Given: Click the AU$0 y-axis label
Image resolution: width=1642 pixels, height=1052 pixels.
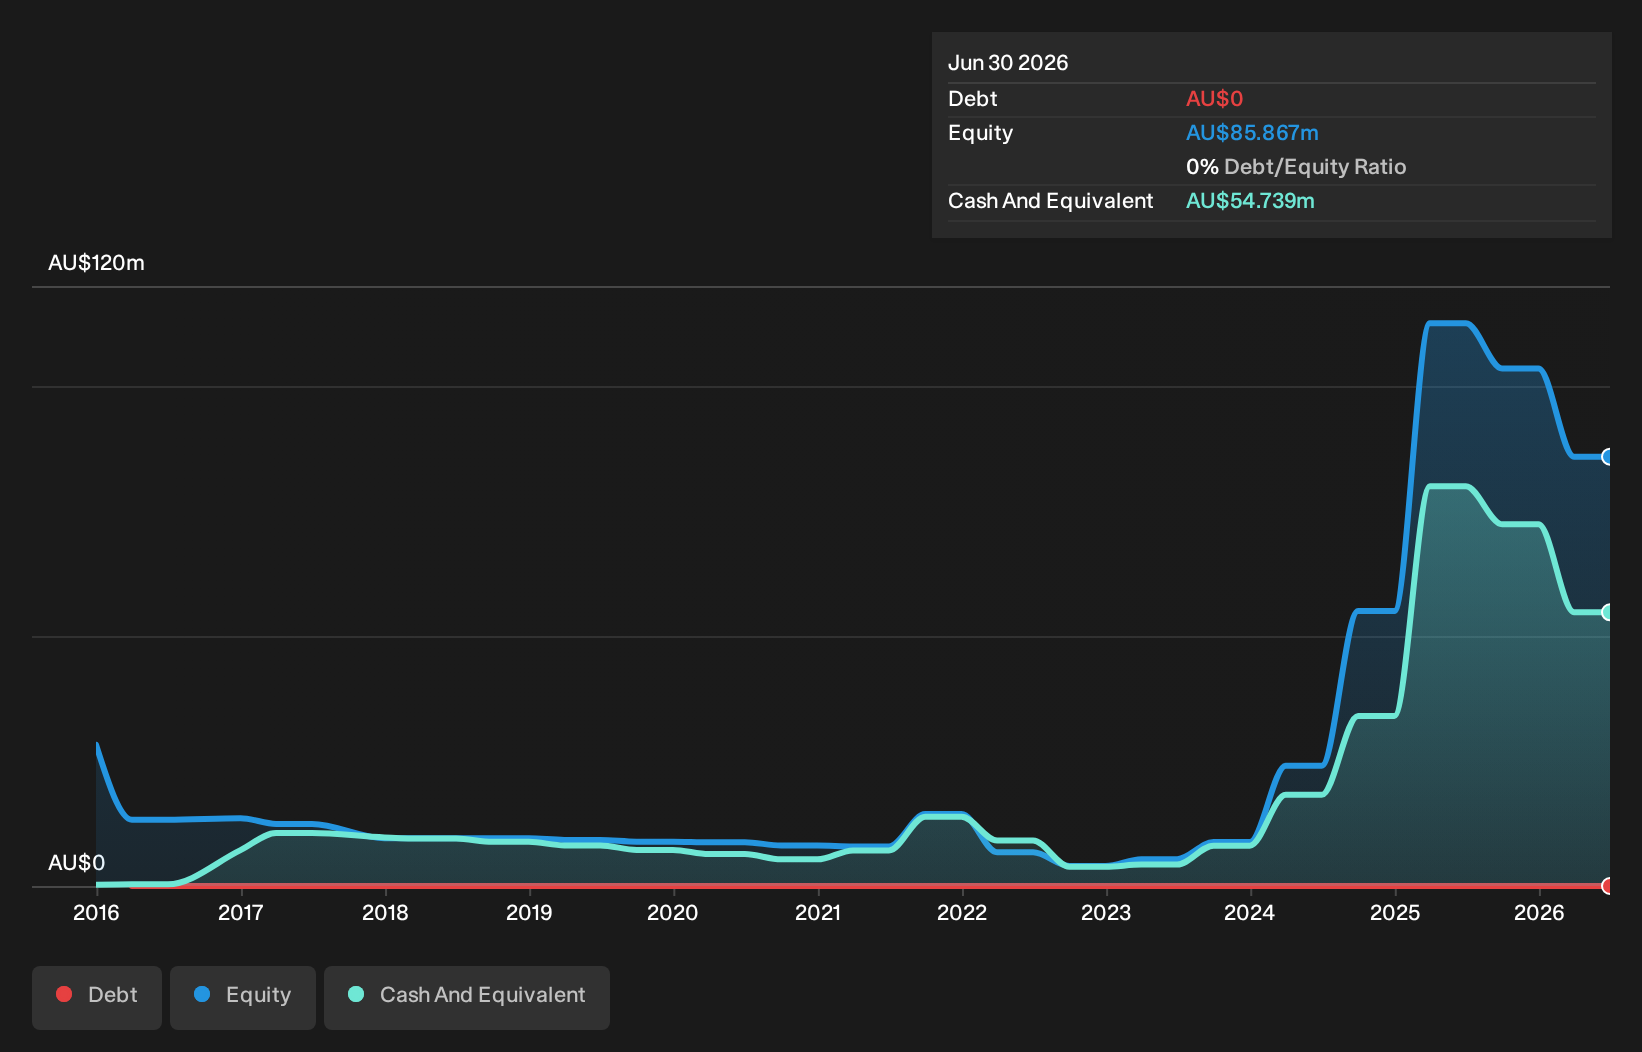Looking at the screenshot, I should click(x=76, y=862).
